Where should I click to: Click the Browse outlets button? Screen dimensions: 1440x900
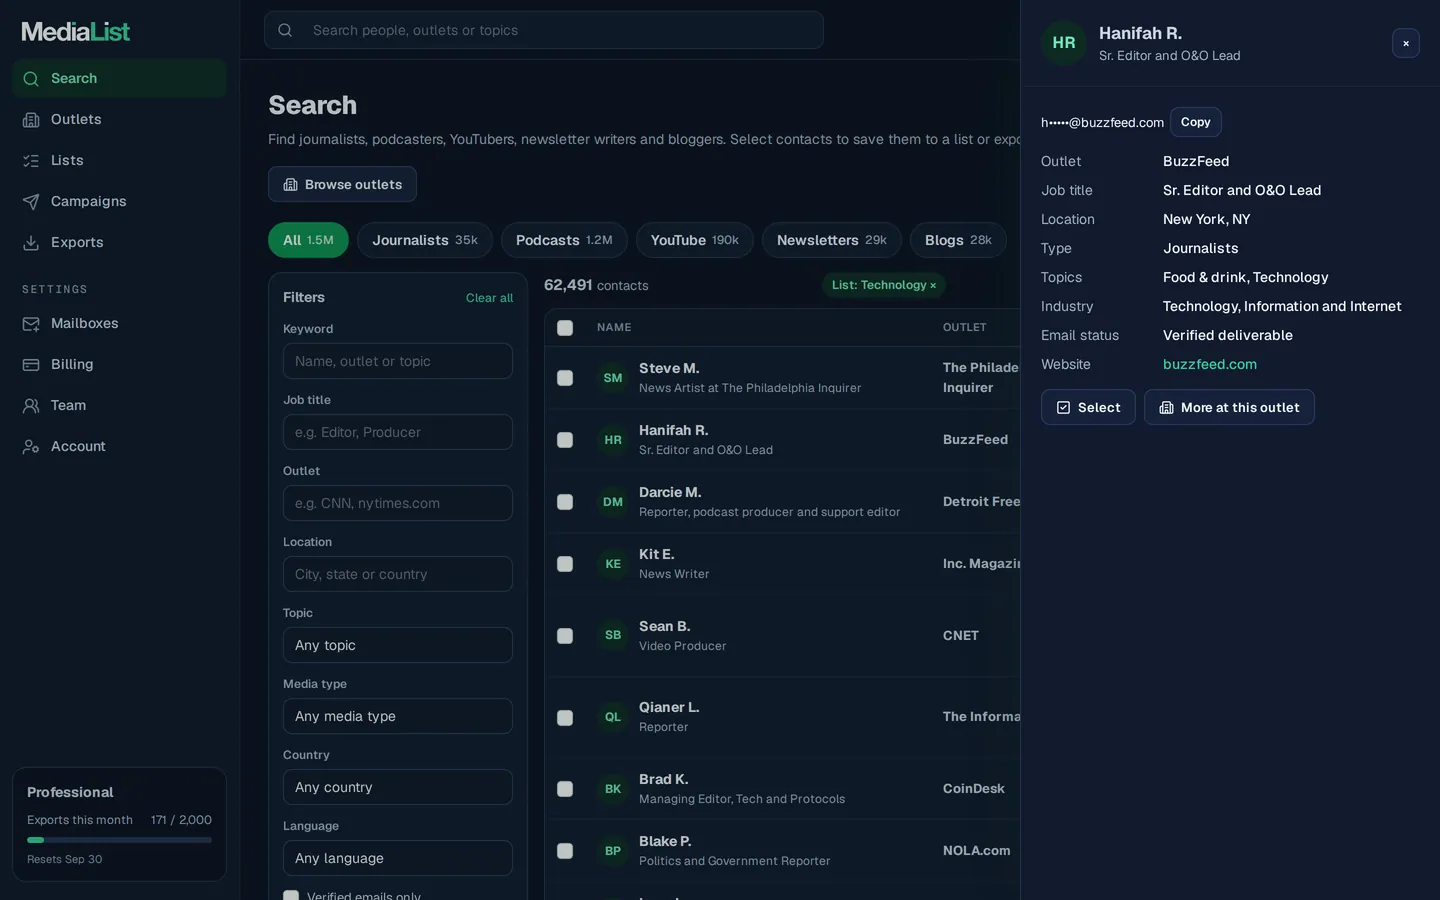point(342,184)
